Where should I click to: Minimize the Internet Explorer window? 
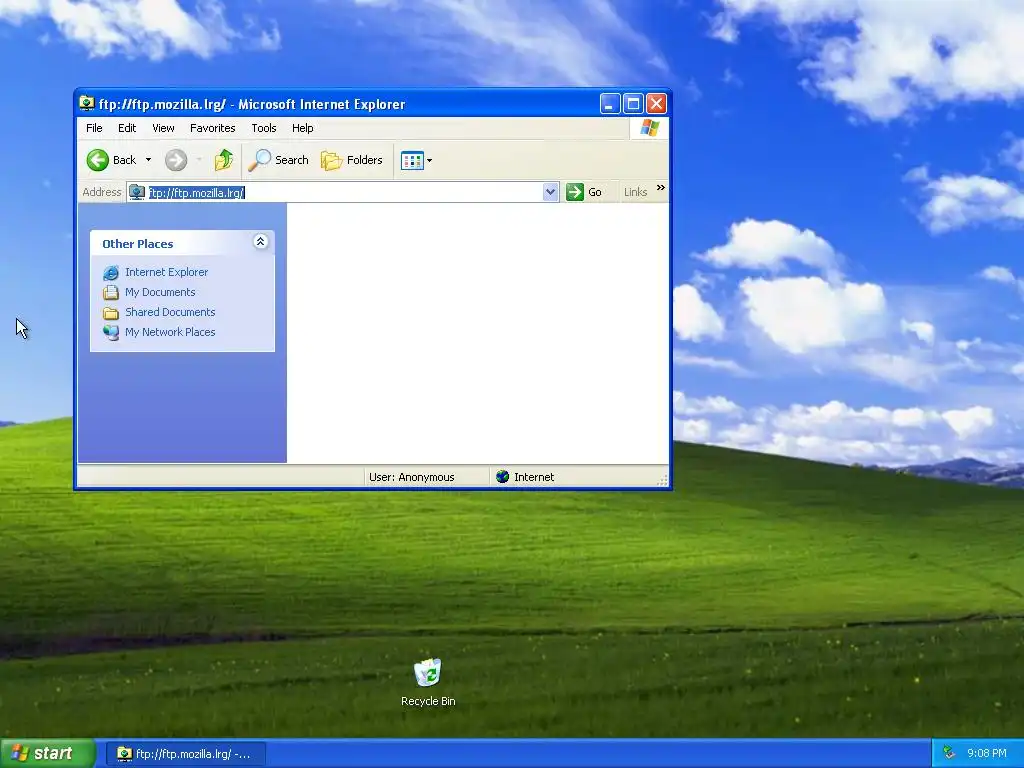(609, 104)
